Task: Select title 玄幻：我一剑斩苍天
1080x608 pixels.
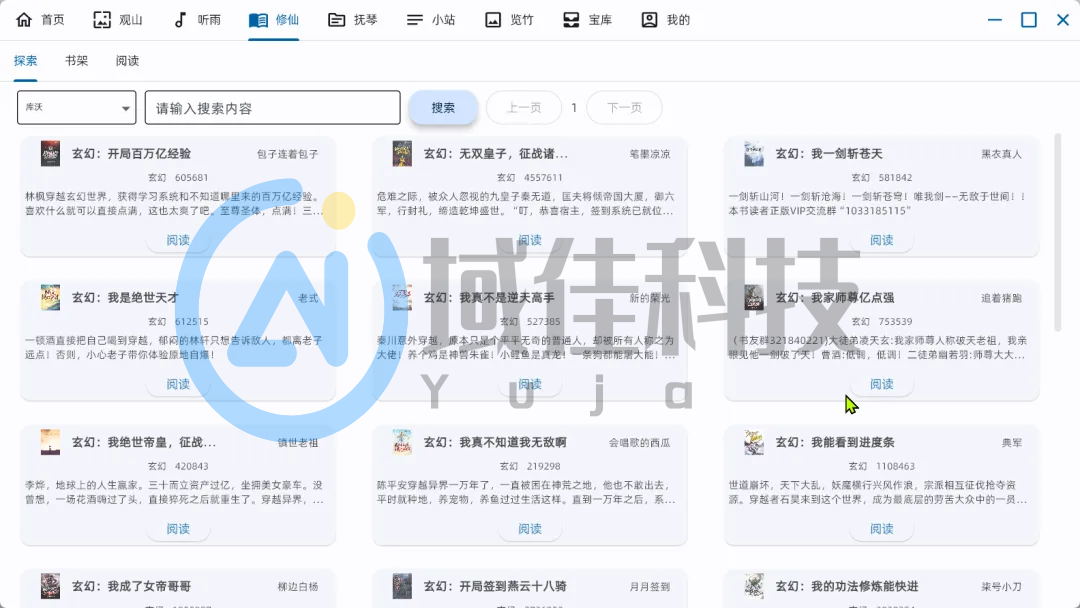Action: tap(829, 154)
